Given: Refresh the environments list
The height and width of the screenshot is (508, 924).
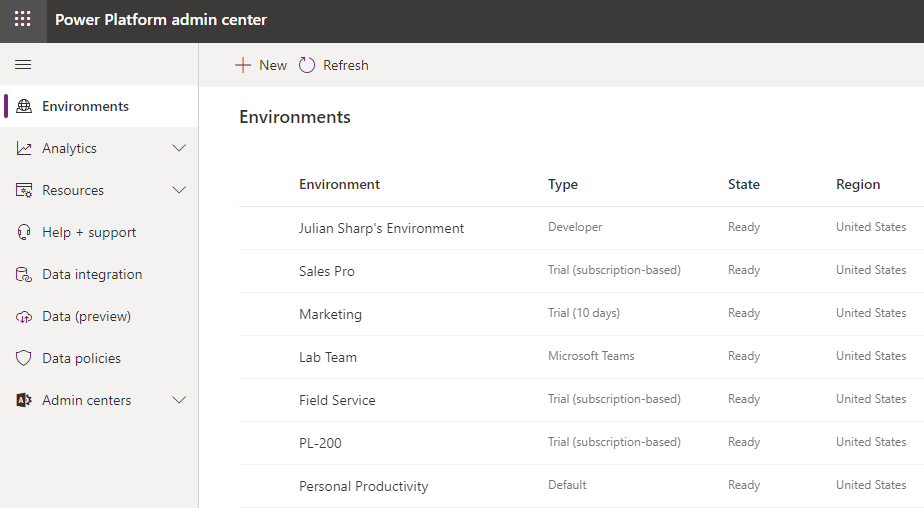Looking at the screenshot, I should click(334, 65).
